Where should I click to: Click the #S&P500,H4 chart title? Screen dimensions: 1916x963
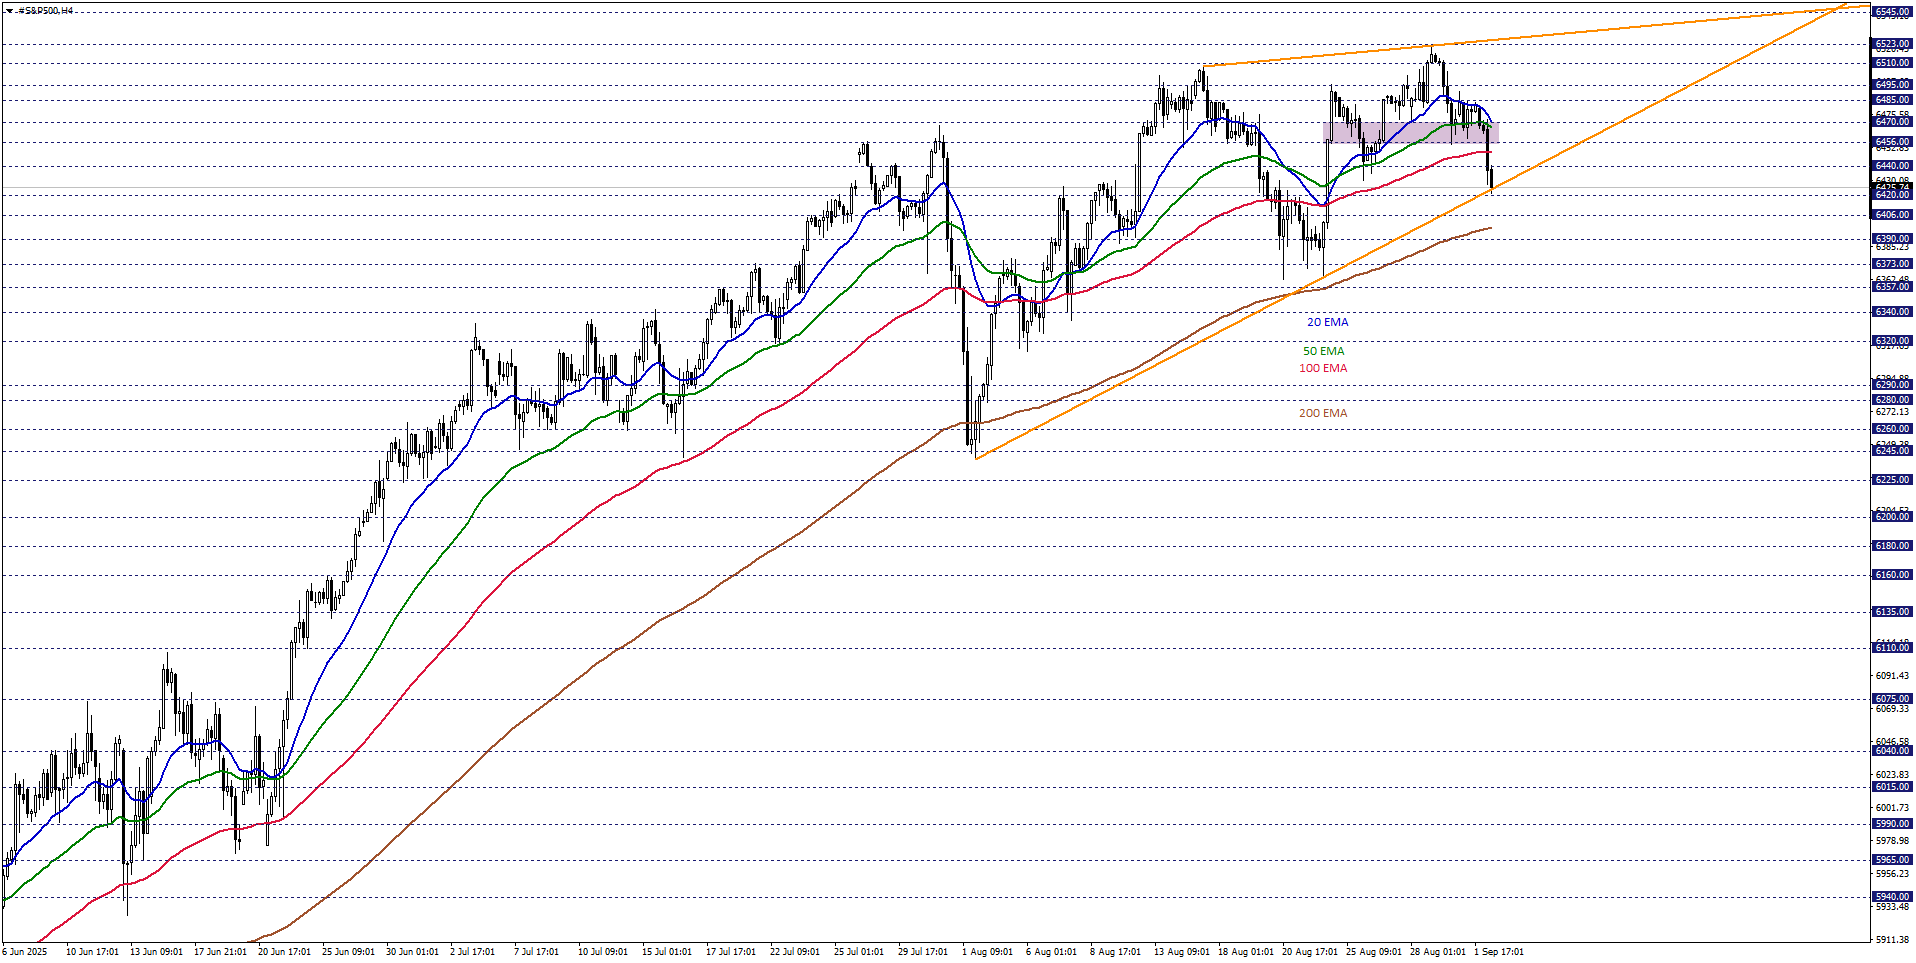[46, 11]
